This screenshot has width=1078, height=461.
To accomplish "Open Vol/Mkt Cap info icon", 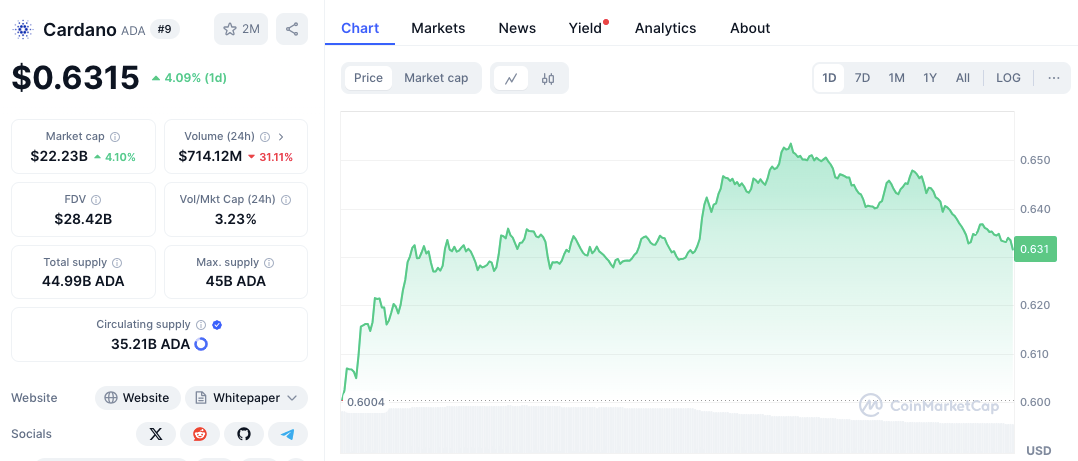I will 286,200.
